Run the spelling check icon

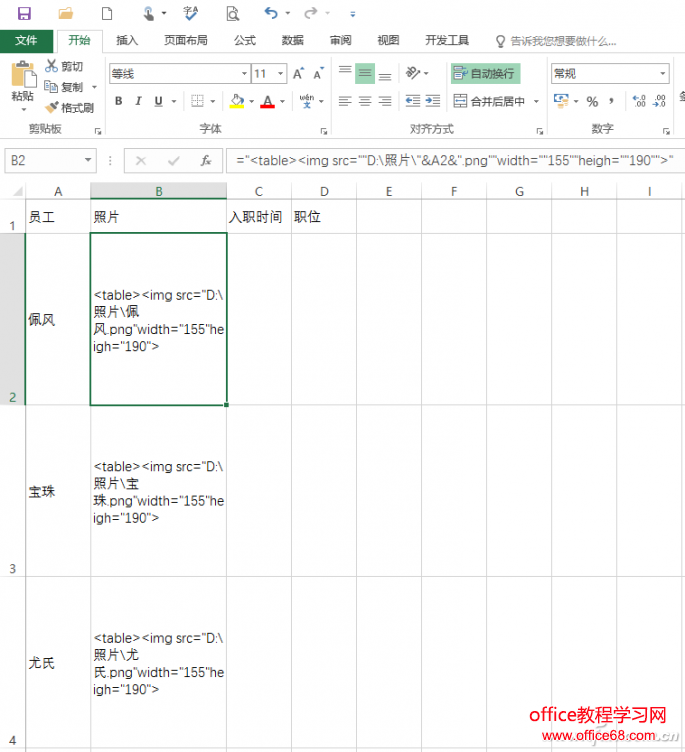tap(190, 13)
